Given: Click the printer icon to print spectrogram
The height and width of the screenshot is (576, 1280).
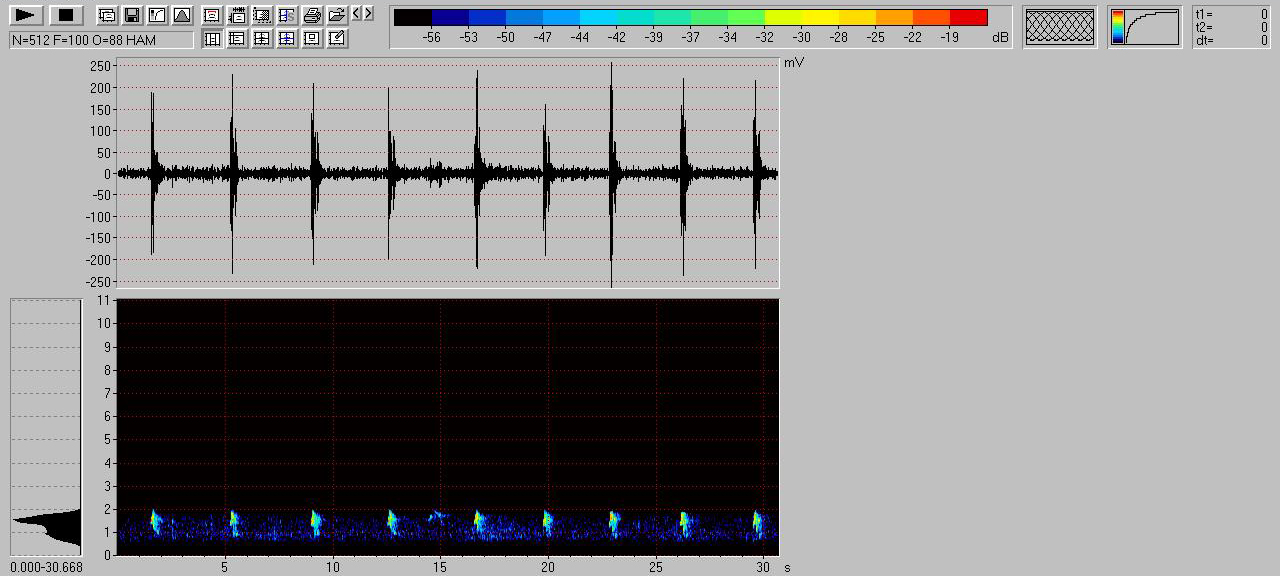Looking at the screenshot, I should (x=312, y=15).
